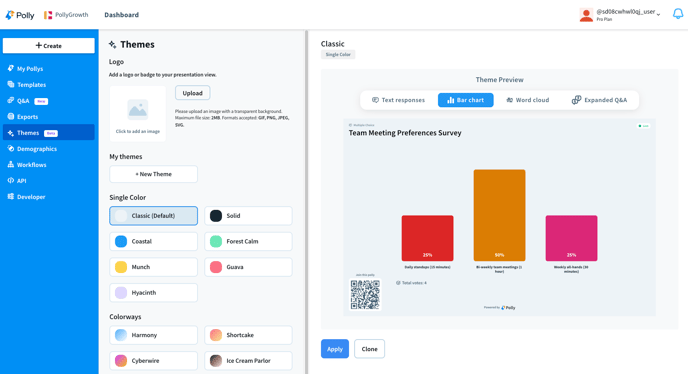The image size is (688, 374).
Task: Click the orange 50% bar
Action: click(499, 216)
